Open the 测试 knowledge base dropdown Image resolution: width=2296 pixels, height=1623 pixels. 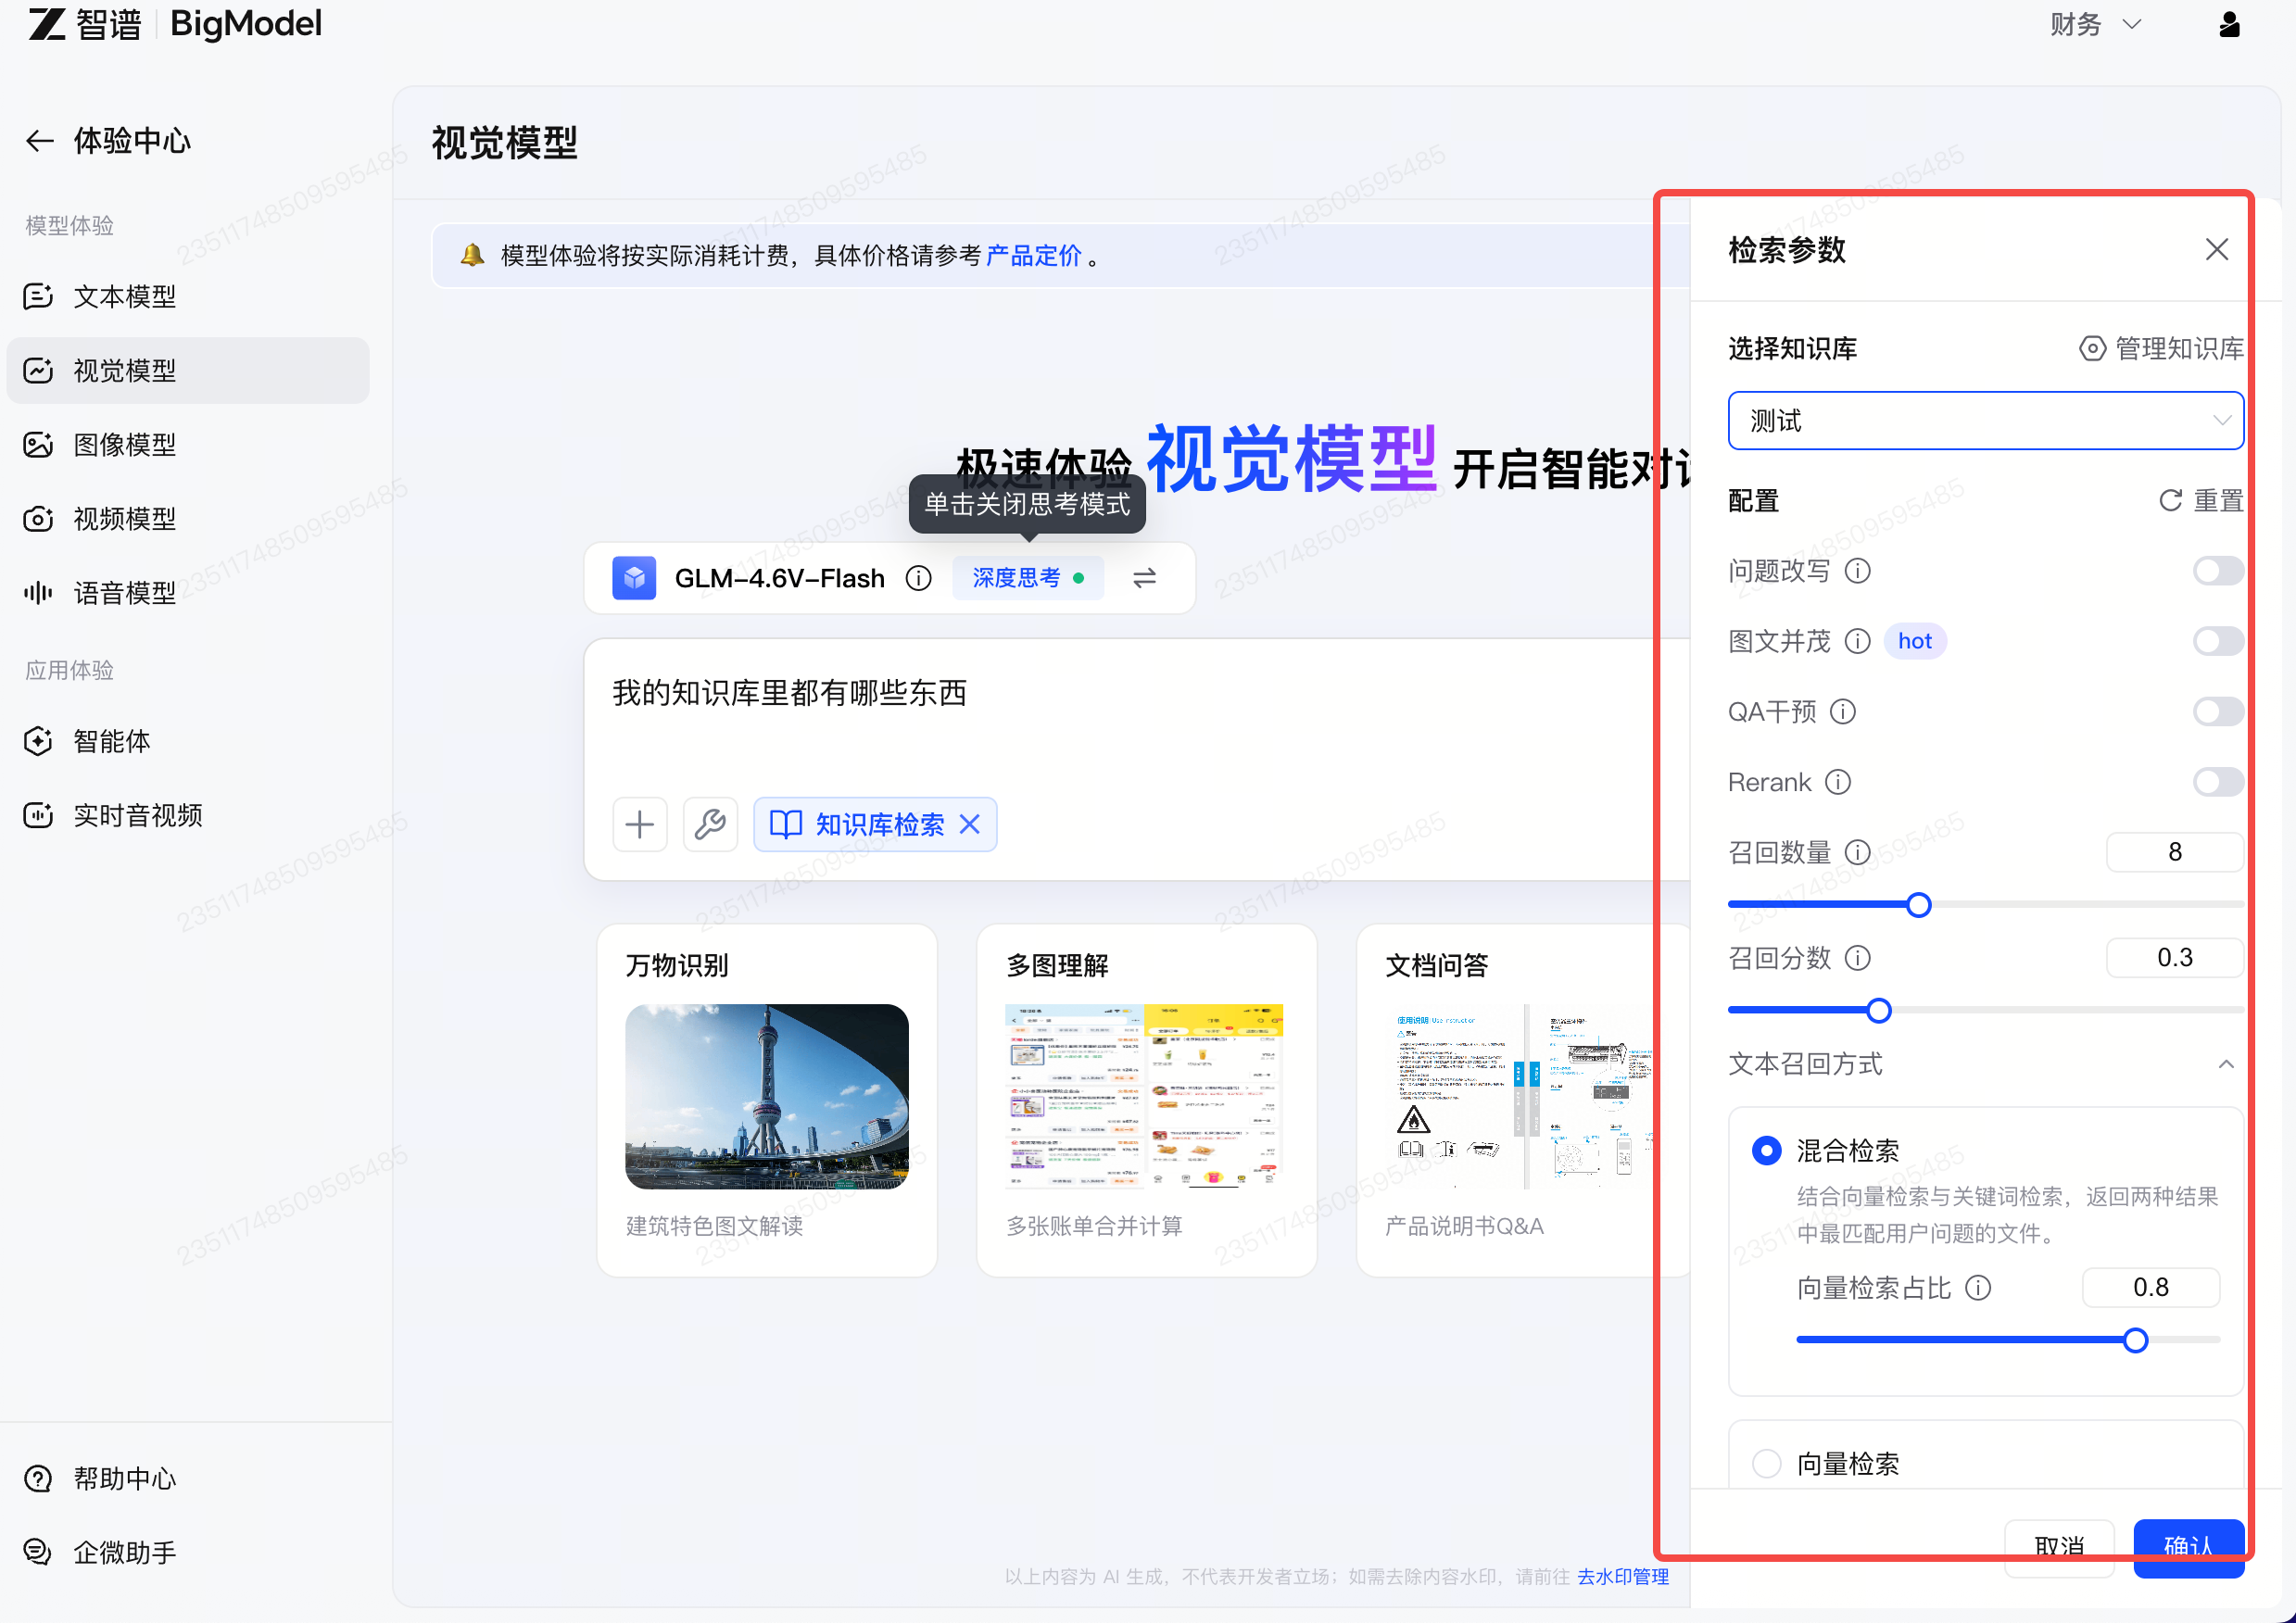[x=1985, y=421]
